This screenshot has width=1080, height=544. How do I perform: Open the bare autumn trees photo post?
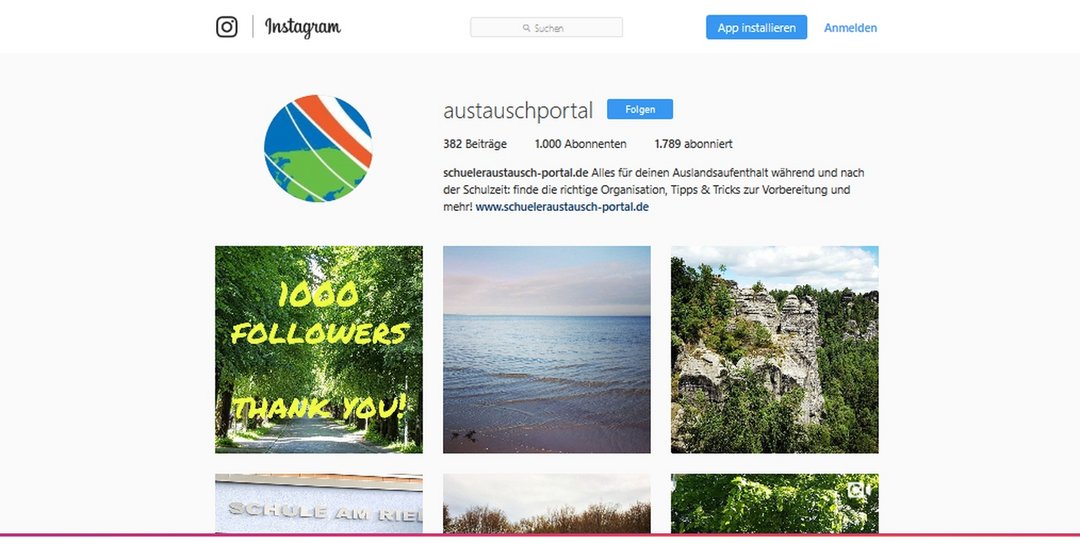click(x=547, y=503)
